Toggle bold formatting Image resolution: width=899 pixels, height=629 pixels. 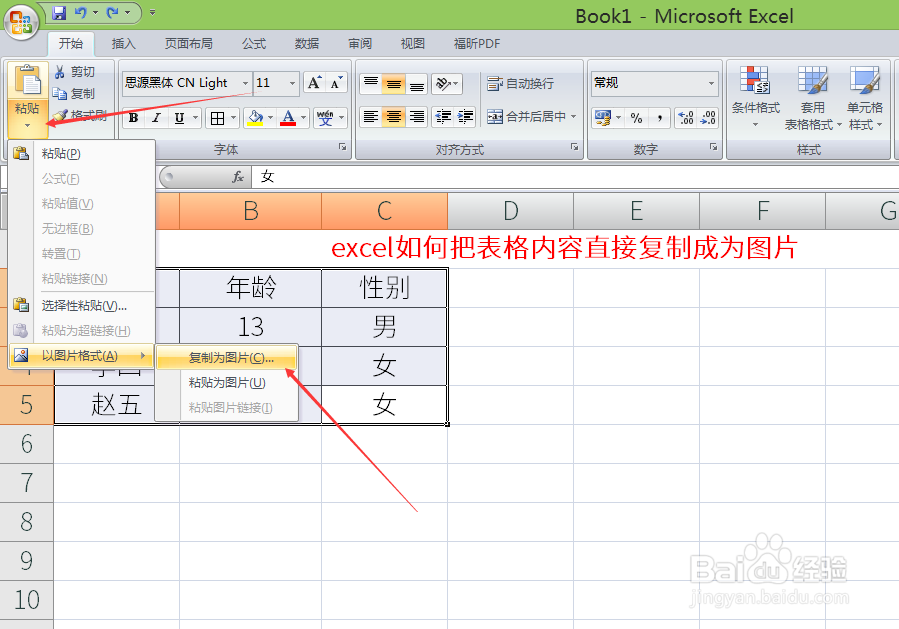(x=134, y=118)
